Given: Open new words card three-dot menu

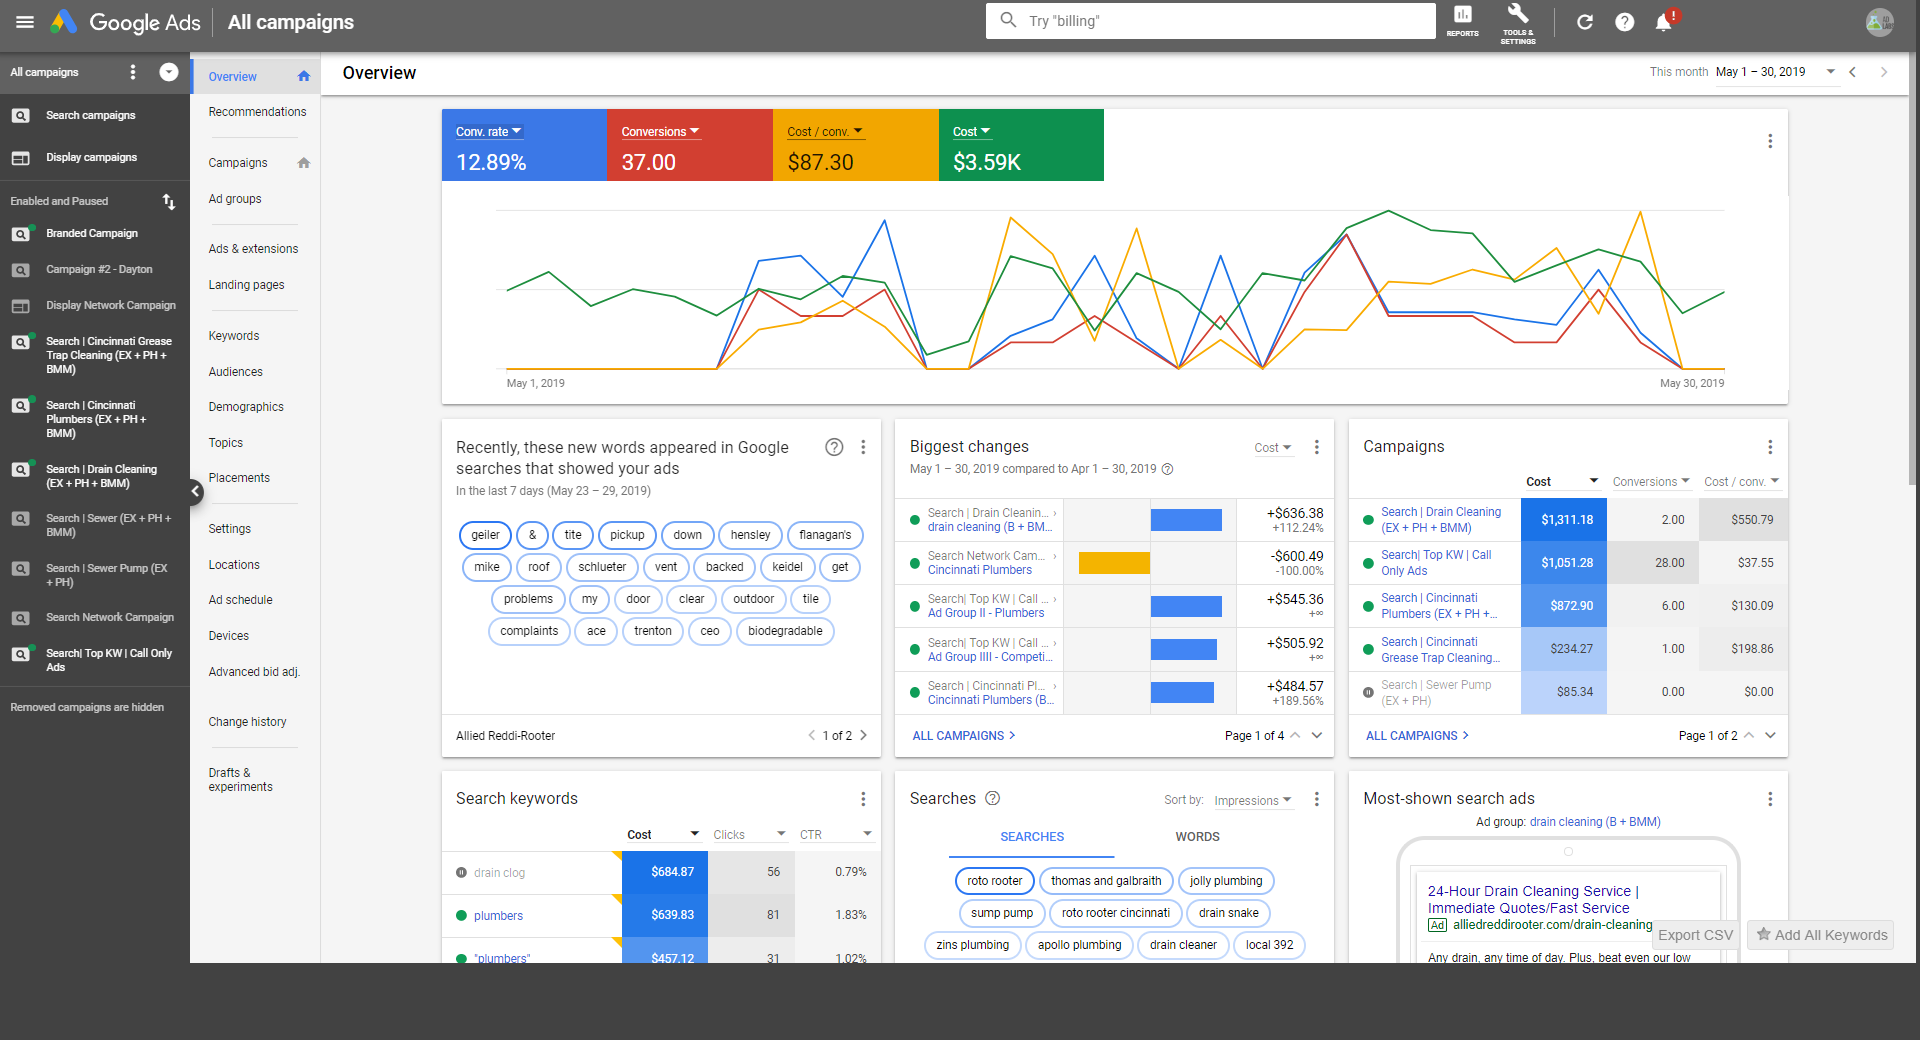Looking at the screenshot, I should [863, 447].
